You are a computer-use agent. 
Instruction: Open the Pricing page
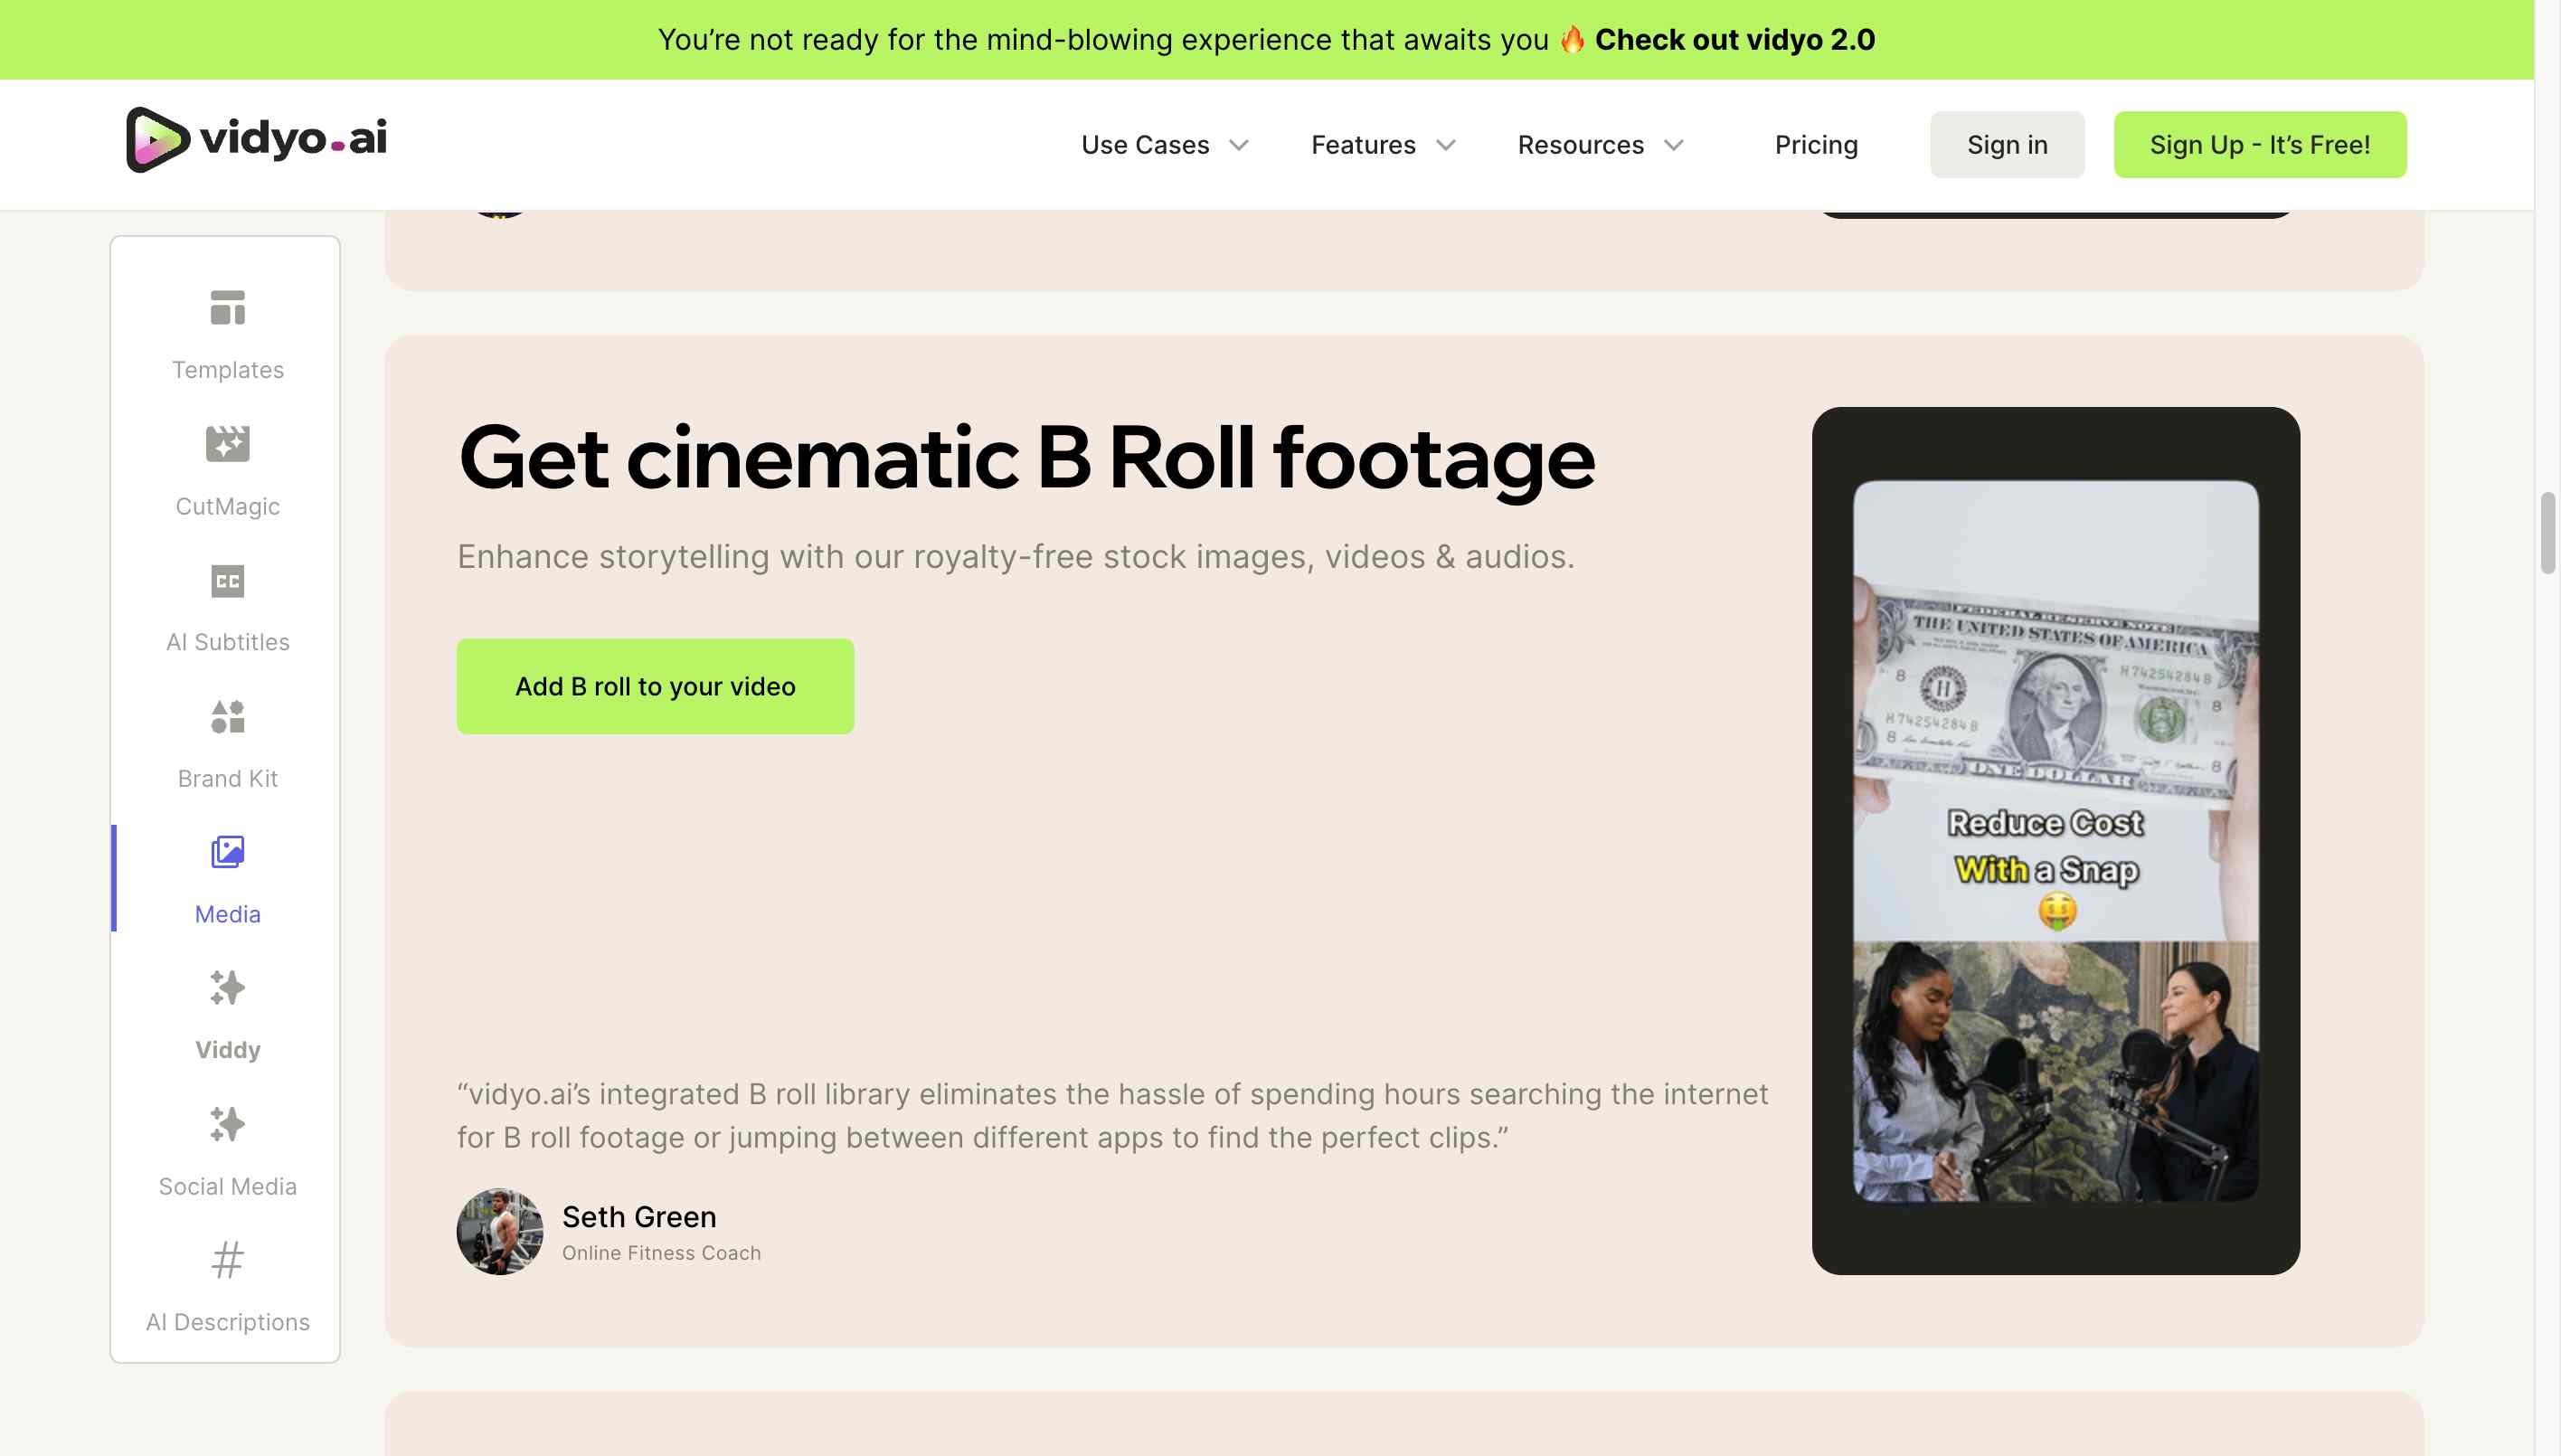[1816, 145]
